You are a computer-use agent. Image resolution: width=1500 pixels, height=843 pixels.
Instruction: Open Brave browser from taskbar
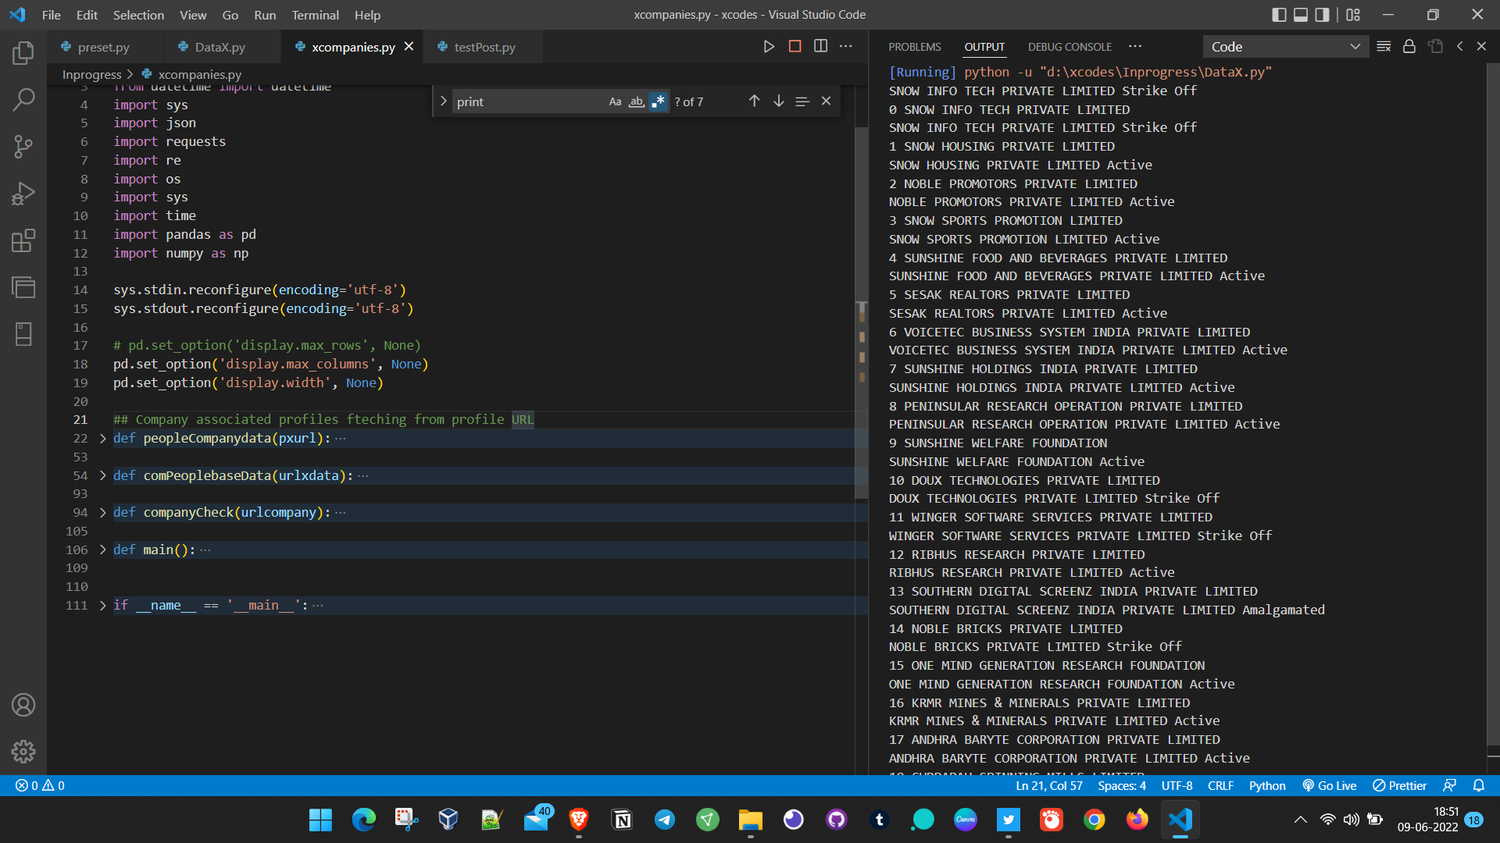pyautogui.click(x=578, y=820)
